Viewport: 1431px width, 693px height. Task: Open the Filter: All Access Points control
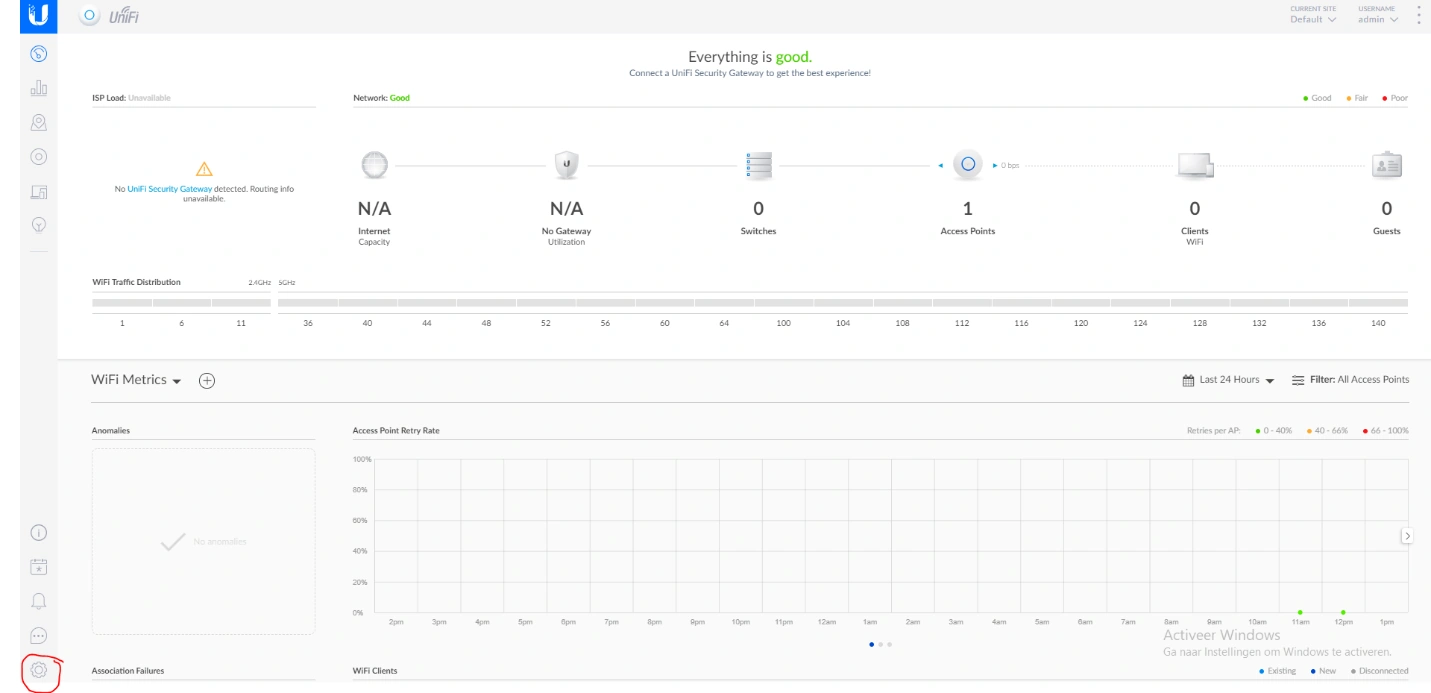[x=1350, y=380]
